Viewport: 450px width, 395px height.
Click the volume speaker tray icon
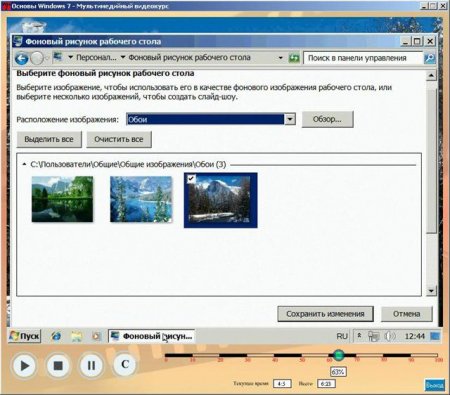click(390, 336)
